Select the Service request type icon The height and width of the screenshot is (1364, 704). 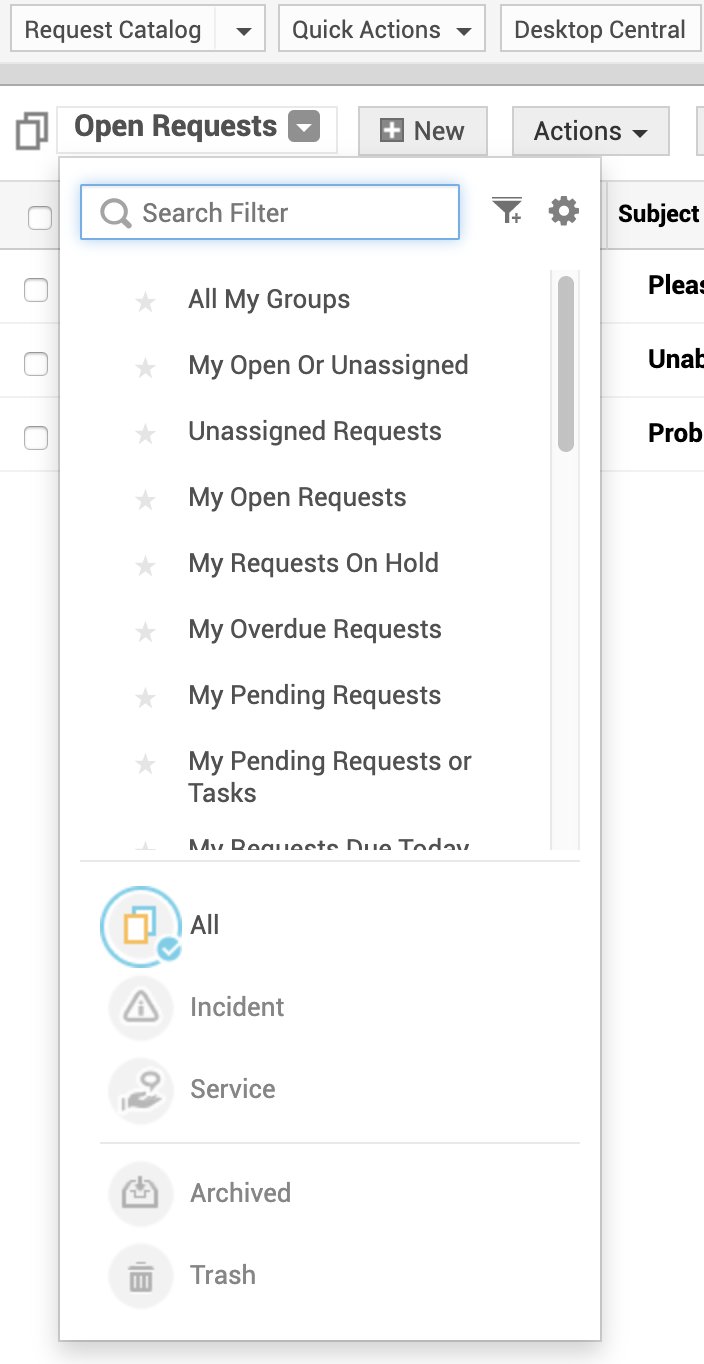click(141, 1089)
